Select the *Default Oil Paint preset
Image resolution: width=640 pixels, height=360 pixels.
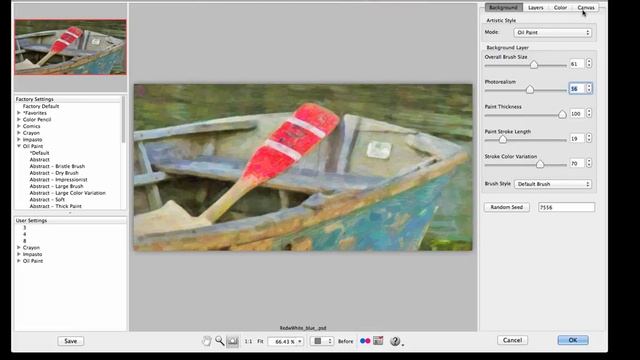click(39, 153)
